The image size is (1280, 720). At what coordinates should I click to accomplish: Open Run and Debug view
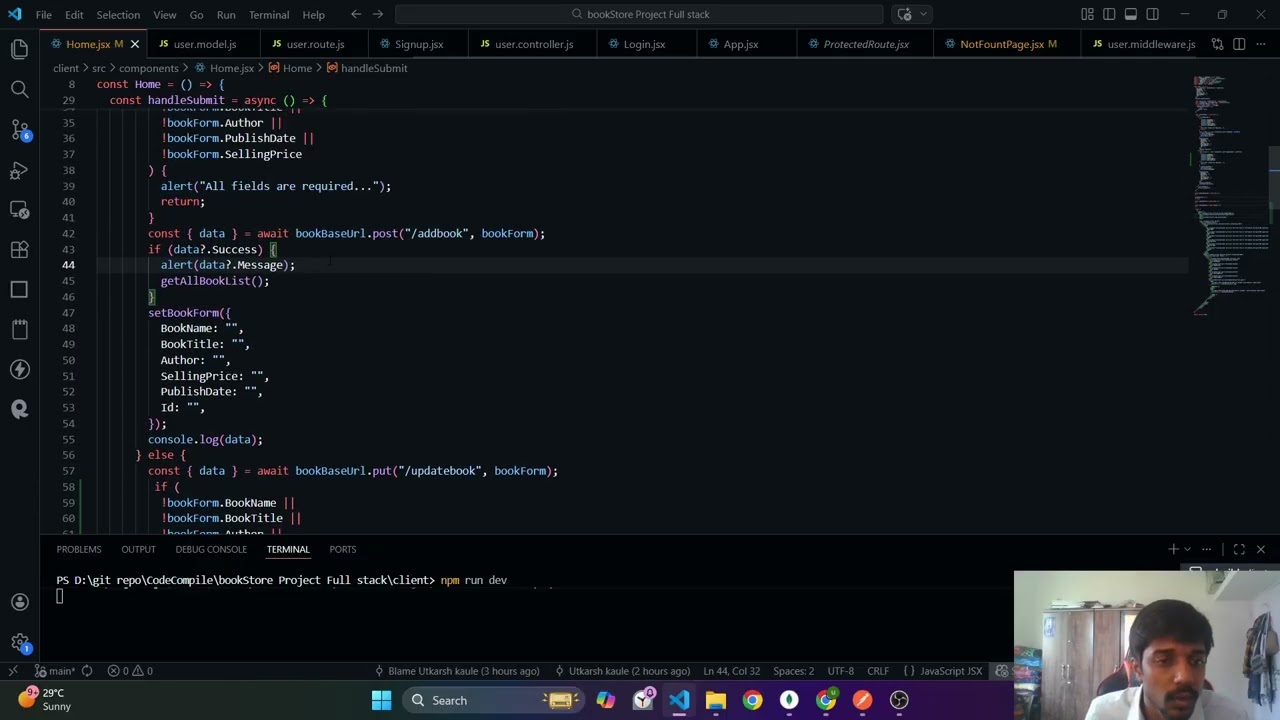(x=19, y=170)
